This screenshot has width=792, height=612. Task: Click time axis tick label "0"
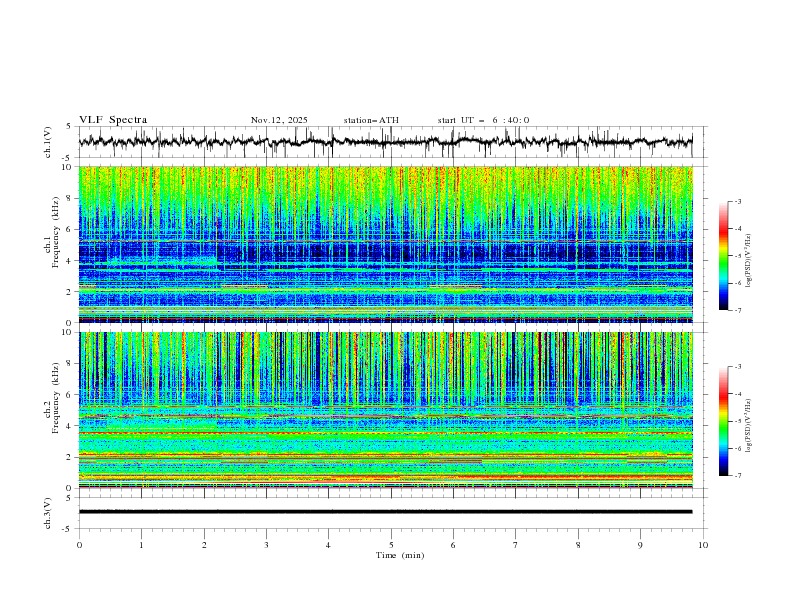(x=79, y=545)
